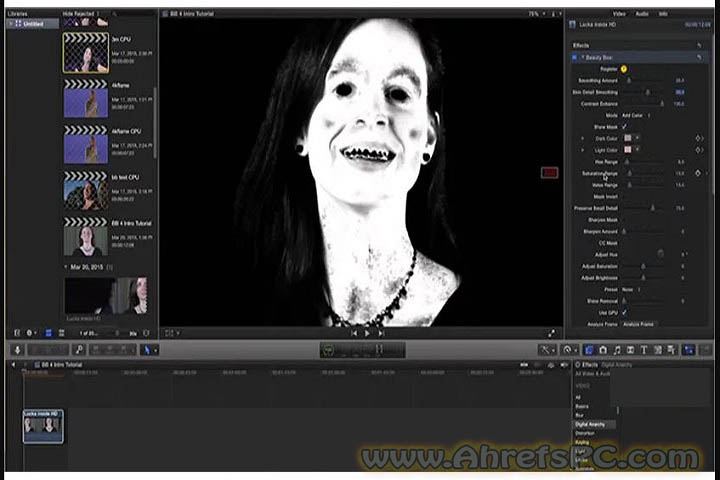Jump to the next edit point
Viewport: 720px width, 480px height.
381,333
